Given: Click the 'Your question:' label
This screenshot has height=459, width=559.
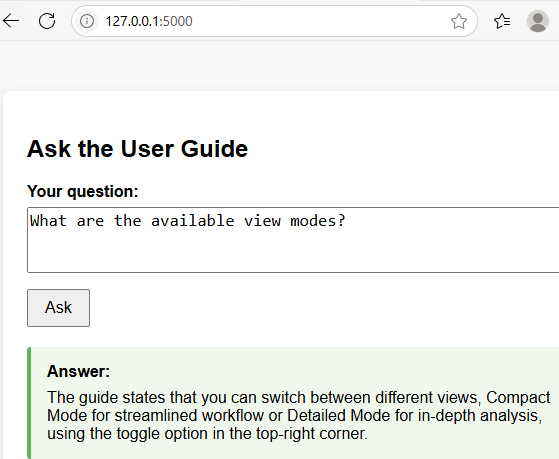Looking at the screenshot, I should tap(83, 192).
